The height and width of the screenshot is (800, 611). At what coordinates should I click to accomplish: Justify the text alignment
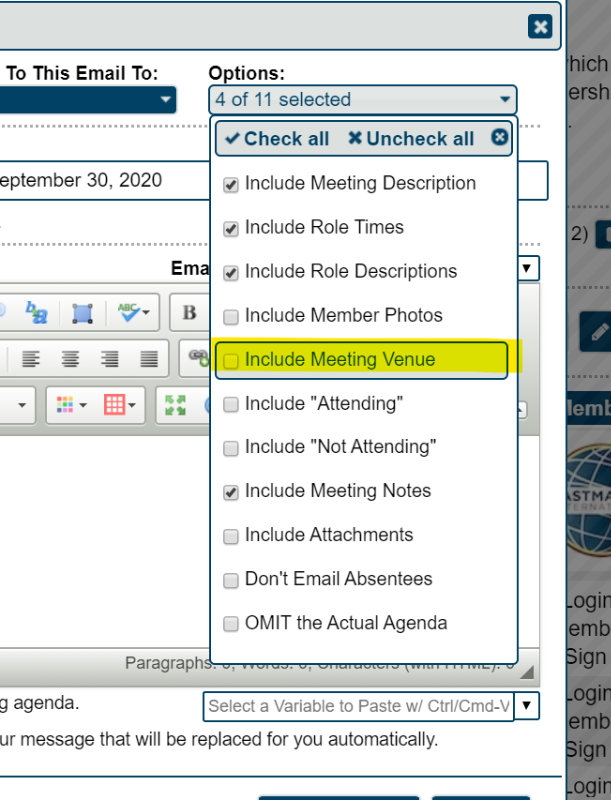click(x=149, y=359)
